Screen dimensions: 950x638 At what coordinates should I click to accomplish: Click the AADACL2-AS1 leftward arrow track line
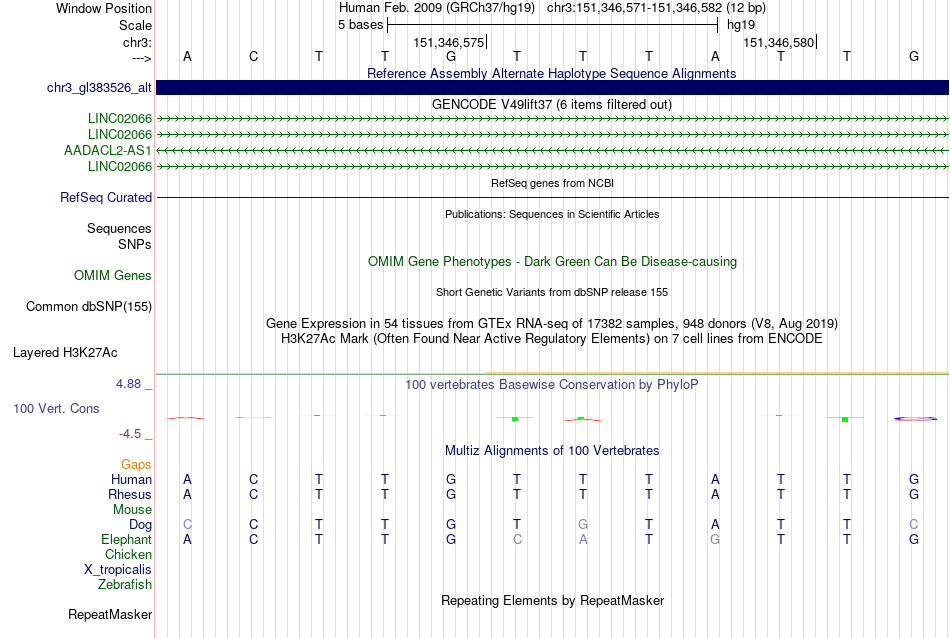(x=552, y=150)
